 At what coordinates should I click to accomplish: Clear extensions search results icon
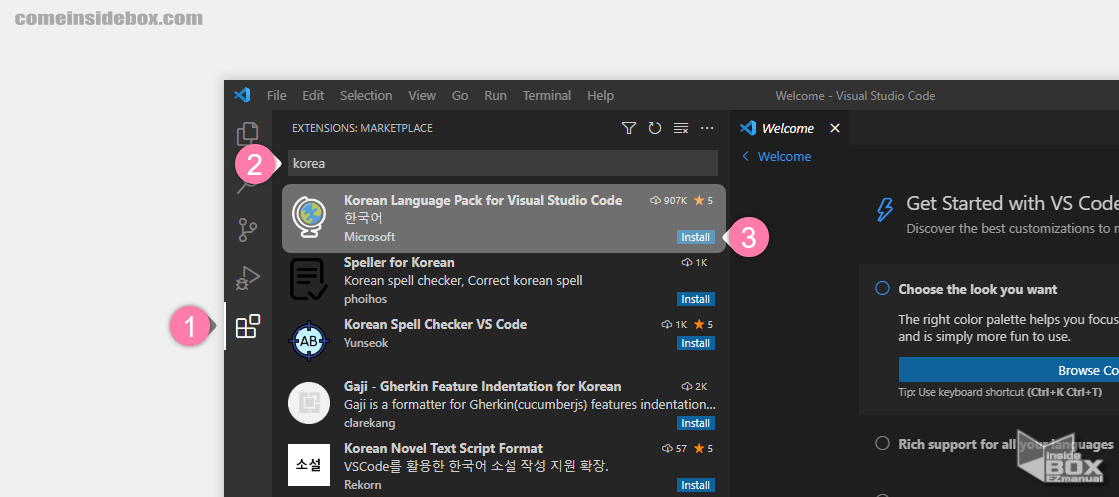point(681,129)
